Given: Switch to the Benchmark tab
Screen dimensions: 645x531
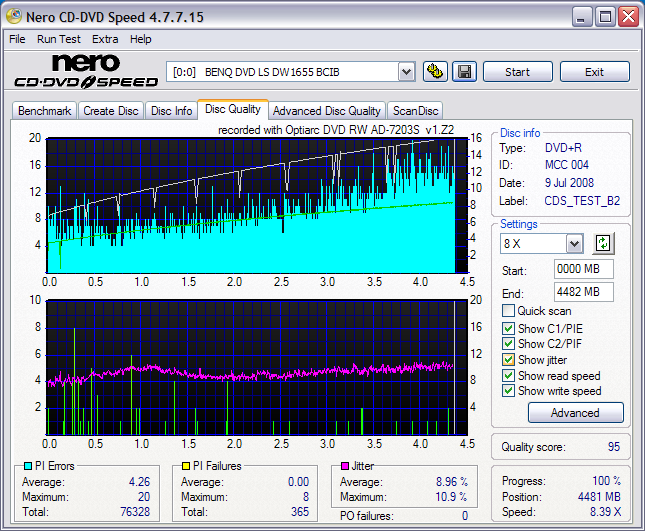Looking at the screenshot, I should (x=45, y=111).
